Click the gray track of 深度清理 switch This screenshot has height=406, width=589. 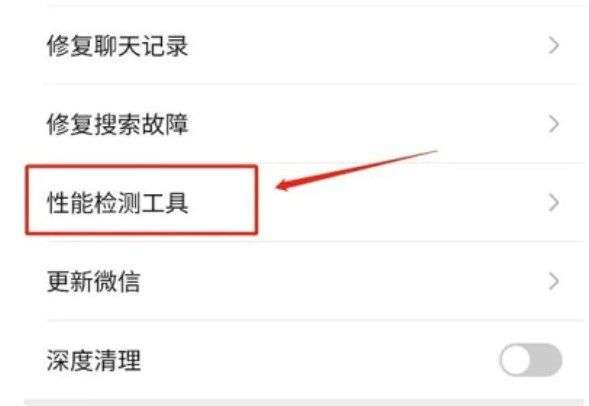tap(547, 359)
